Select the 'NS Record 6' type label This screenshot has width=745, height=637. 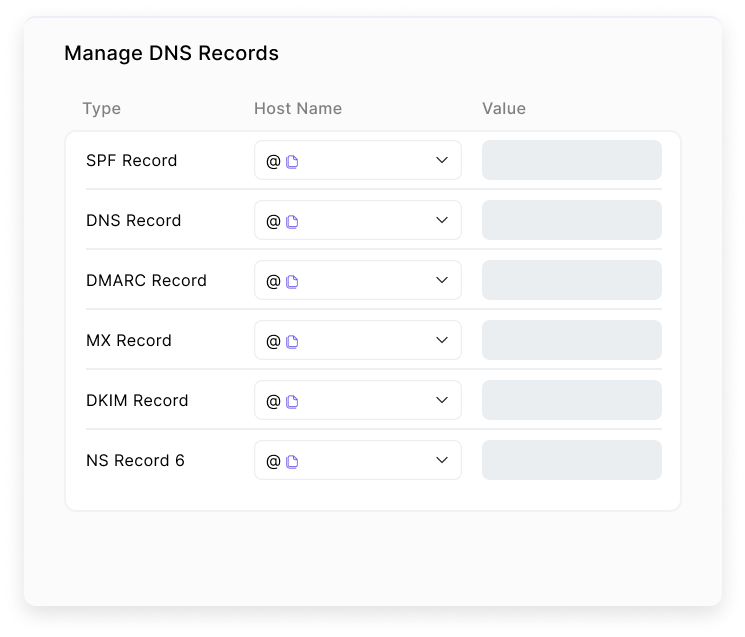click(x=135, y=460)
